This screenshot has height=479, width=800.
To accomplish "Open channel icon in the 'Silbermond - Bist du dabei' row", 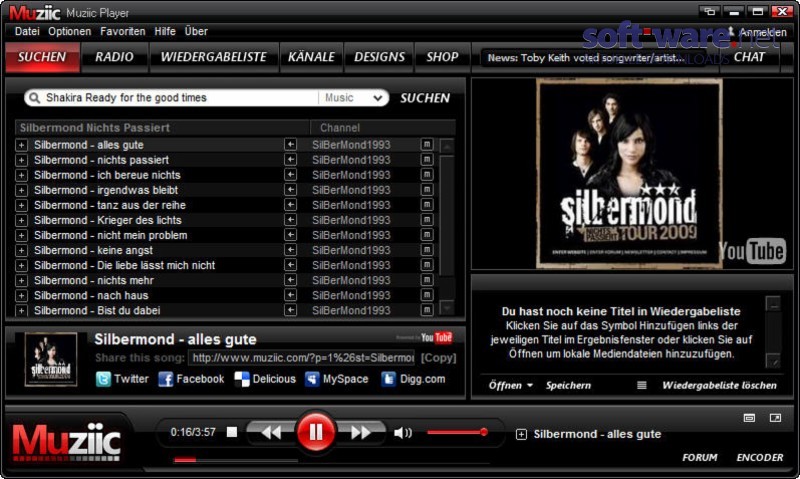I will pos(427,310).
